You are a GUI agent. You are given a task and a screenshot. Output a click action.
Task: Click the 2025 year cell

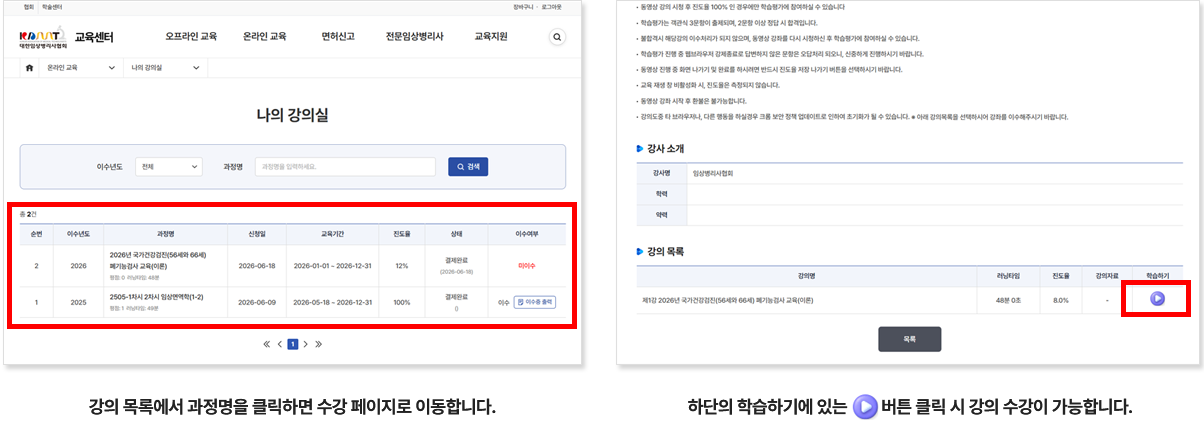pos(79,301)
